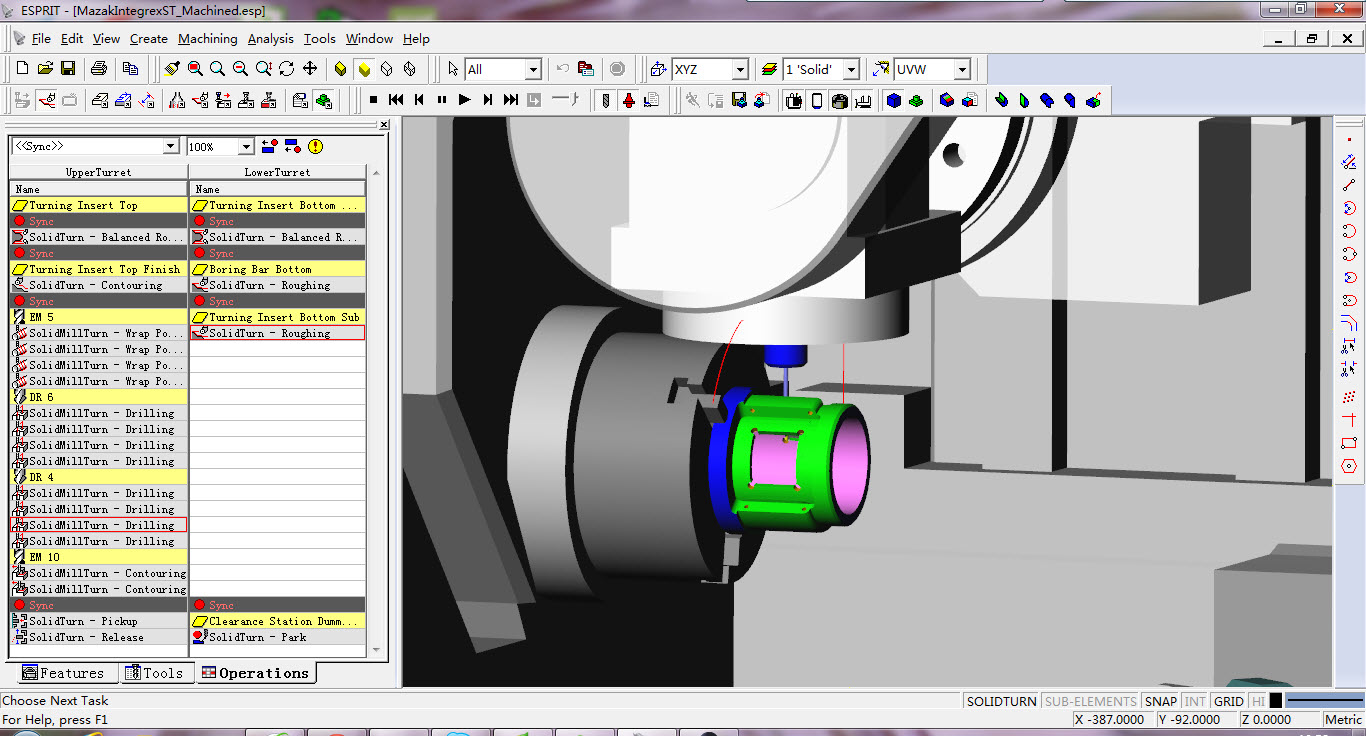Image resolution: width=1366 pixels, height=736 pixels.
Task: Select the 'SolidTurn - Pickup' operation
Action: coord(98,621)
